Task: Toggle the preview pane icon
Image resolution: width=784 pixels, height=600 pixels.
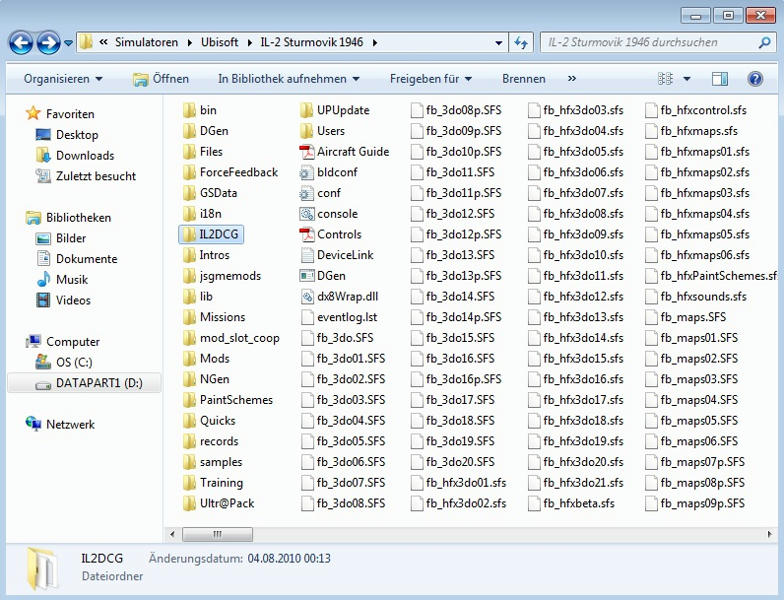Action: [720, 79]
